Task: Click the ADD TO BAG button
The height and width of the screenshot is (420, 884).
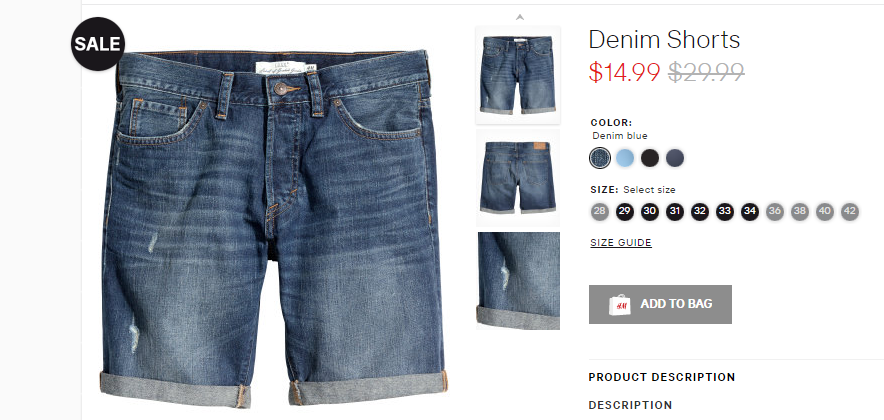Action: click(660, 304)
